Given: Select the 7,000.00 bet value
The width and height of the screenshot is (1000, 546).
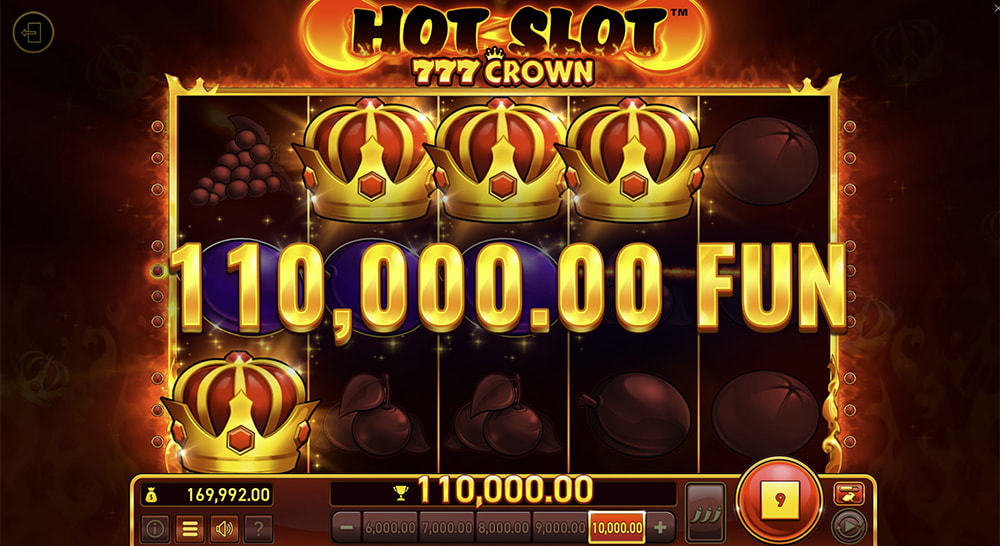Looking at the screenshot, I should click(x=446, y=528).
